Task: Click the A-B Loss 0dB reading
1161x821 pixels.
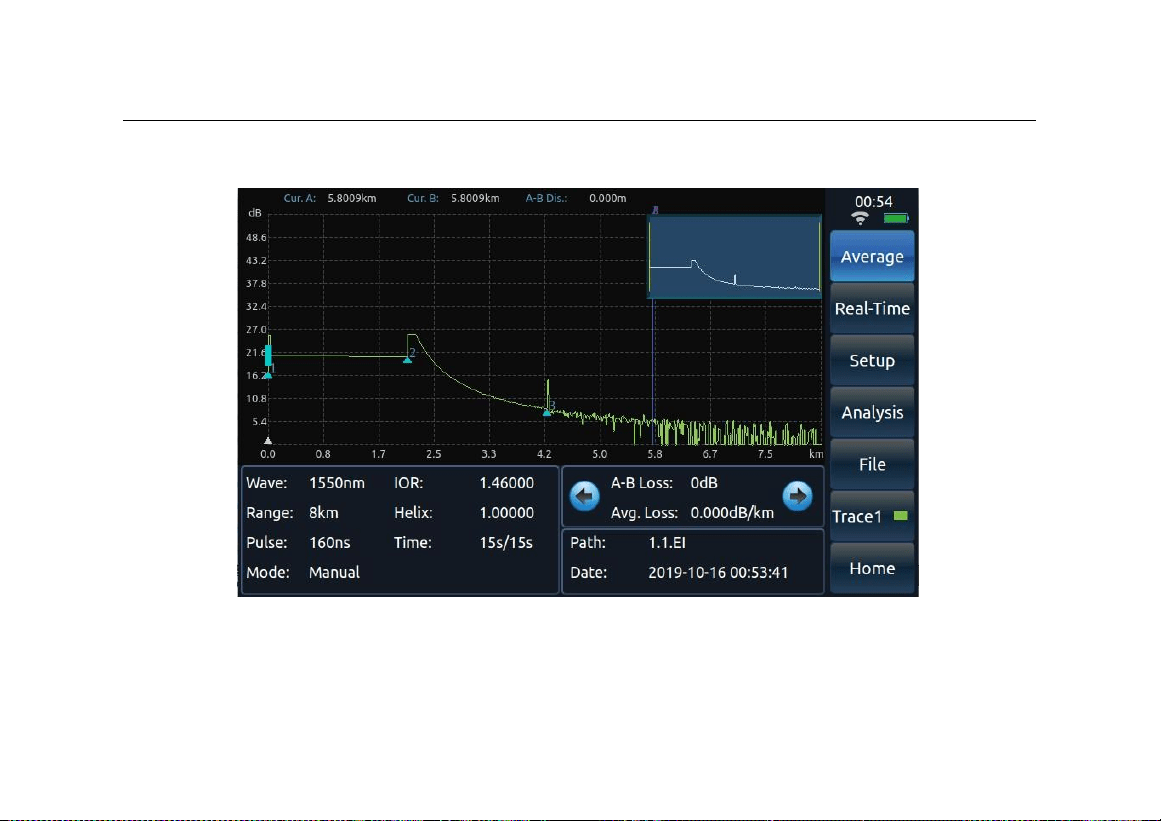Action: click(x=704, y=483)
